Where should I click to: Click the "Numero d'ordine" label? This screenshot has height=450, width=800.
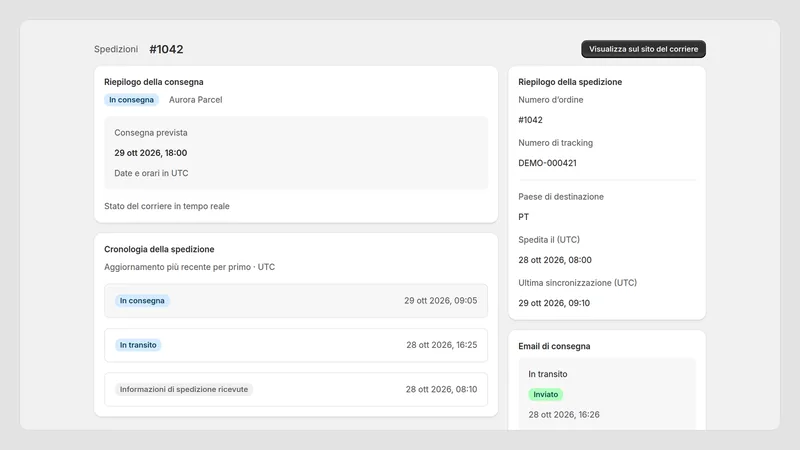(x=551, y=99)
